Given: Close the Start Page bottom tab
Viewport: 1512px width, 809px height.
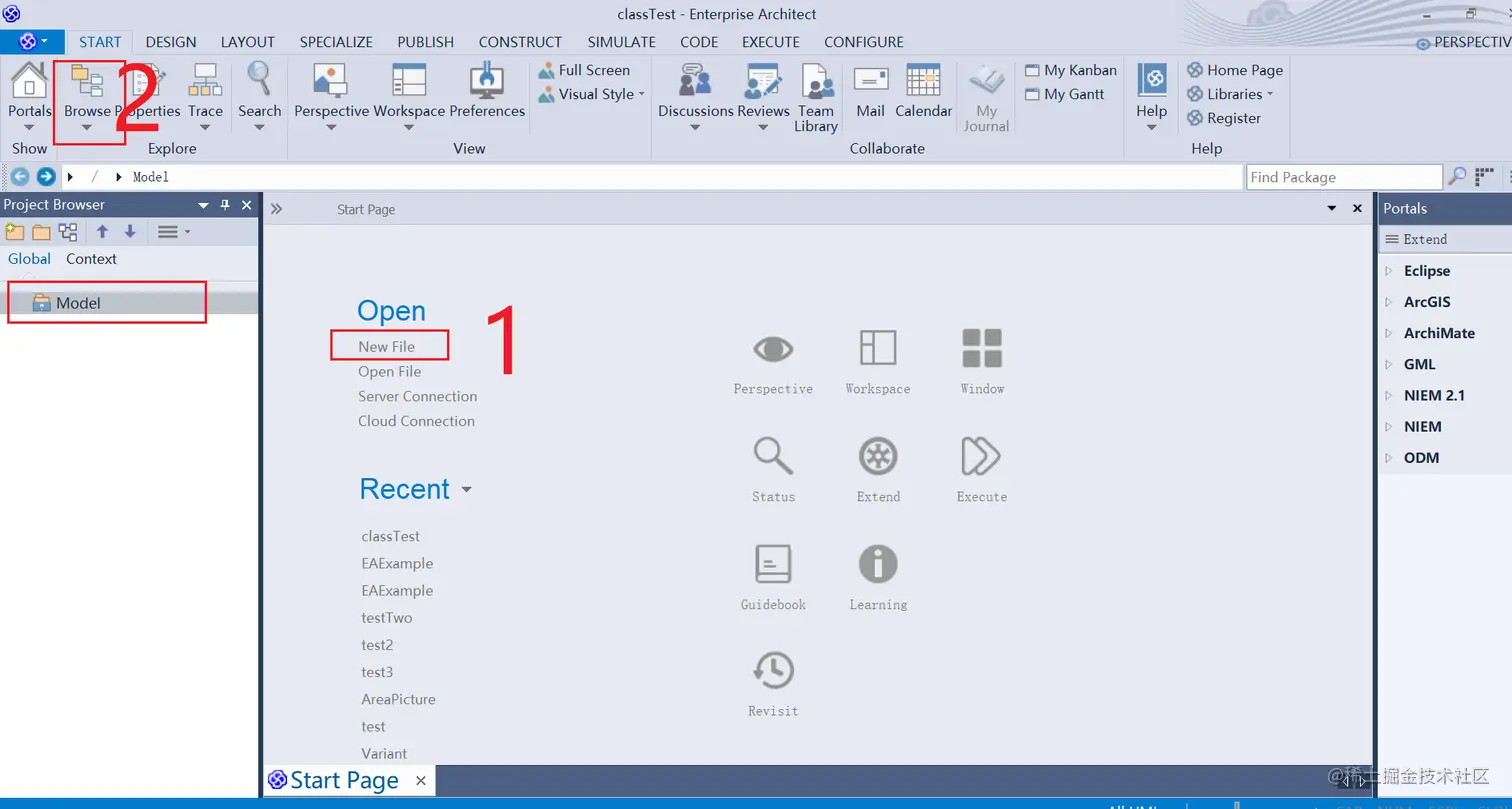Looking at the screenshot, I should pos(421,781).
